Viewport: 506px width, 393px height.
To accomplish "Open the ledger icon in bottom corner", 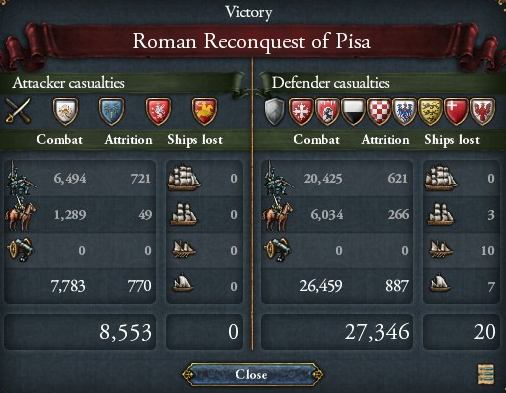I will pos(486,374).
